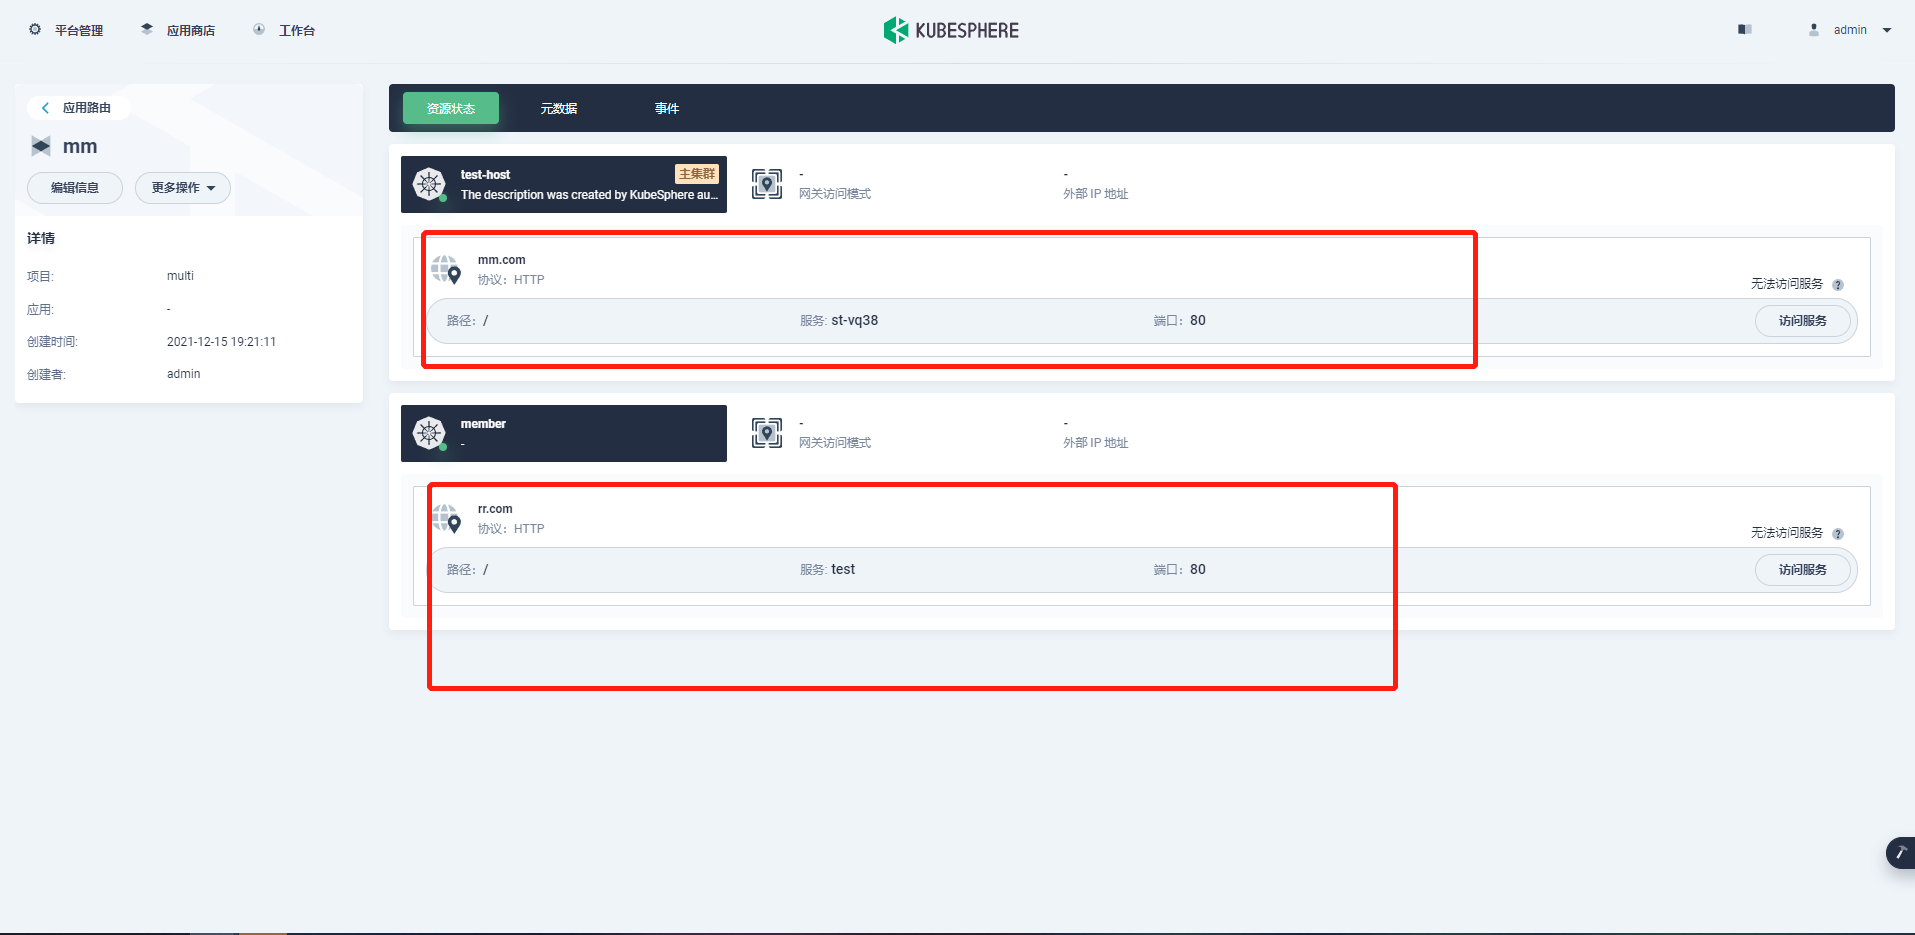This screenshot has height=935, width=1915.
Task: Click the mm route icon
Action: point(41,146)
